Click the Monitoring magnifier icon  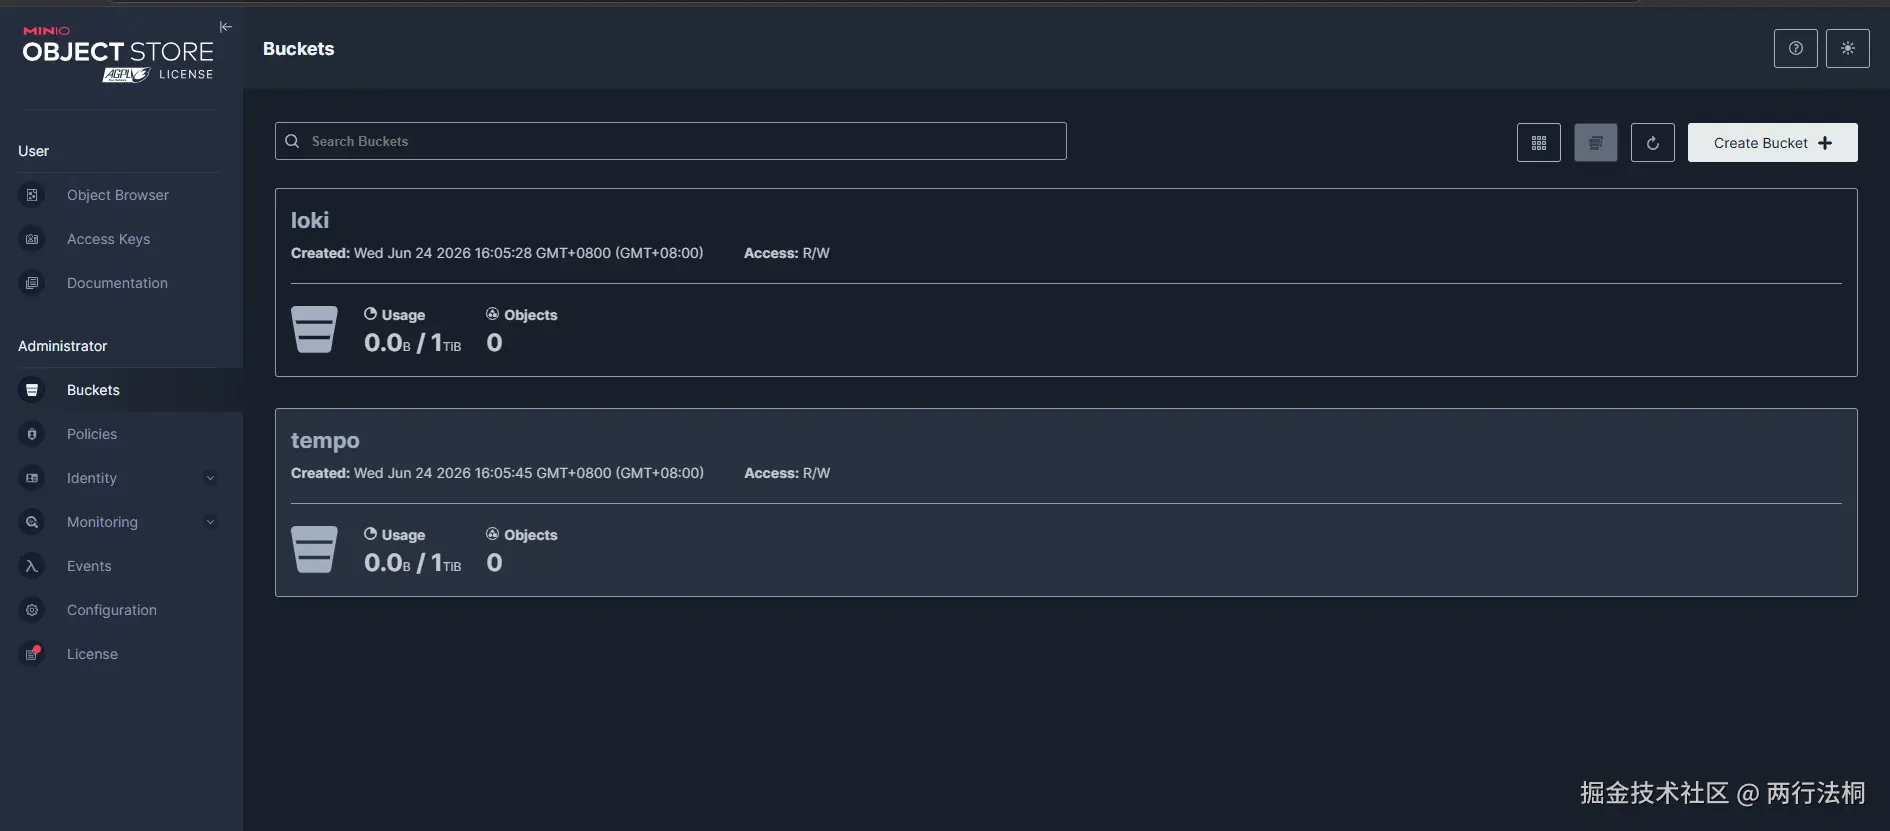pyautogui.click(x=32, y=522)
